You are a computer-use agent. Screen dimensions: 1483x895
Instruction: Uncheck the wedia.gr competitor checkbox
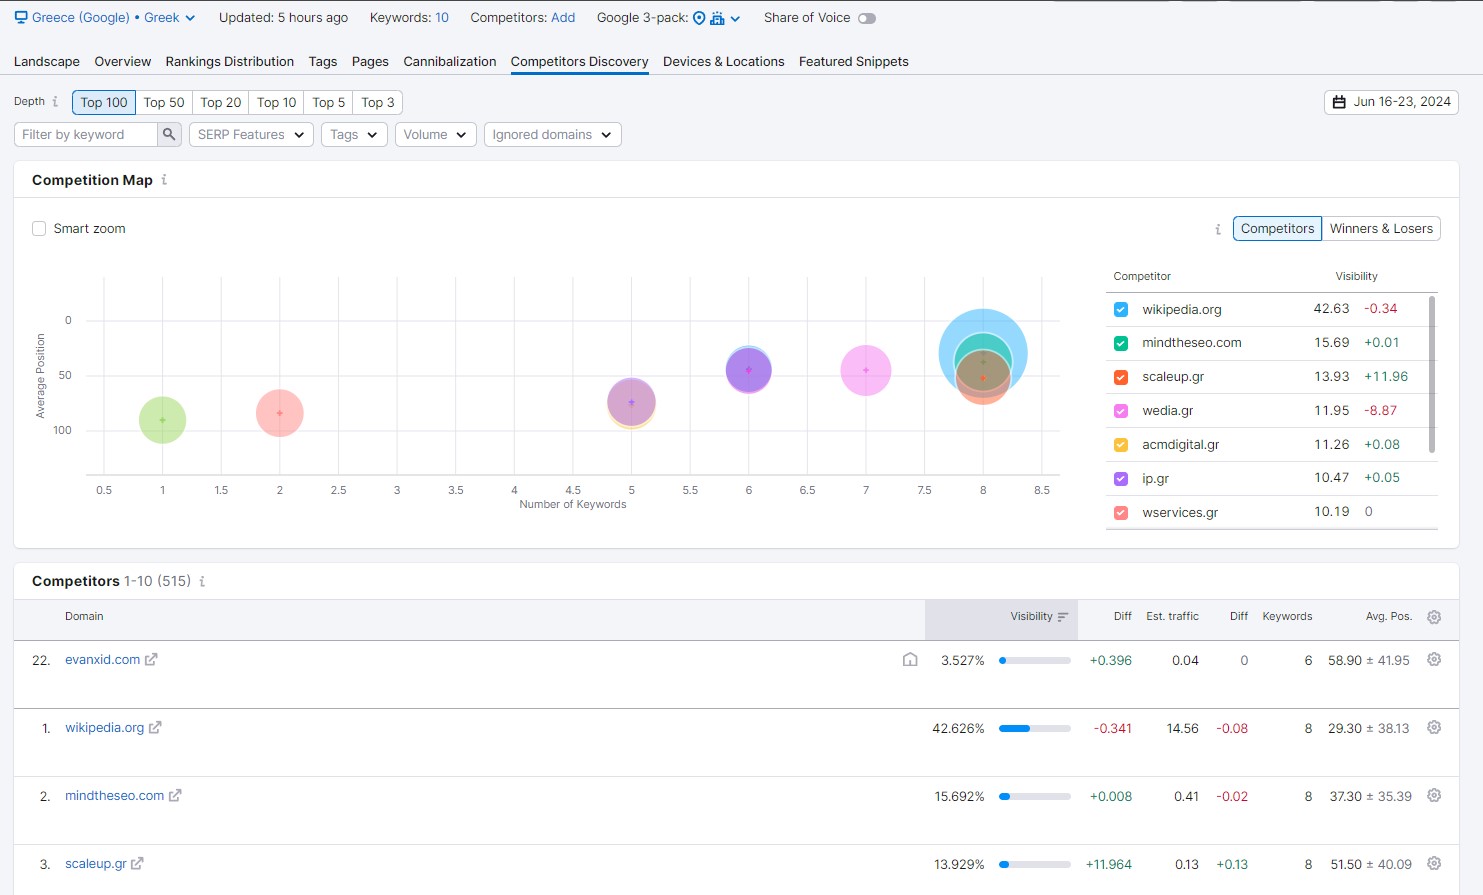1121,411
